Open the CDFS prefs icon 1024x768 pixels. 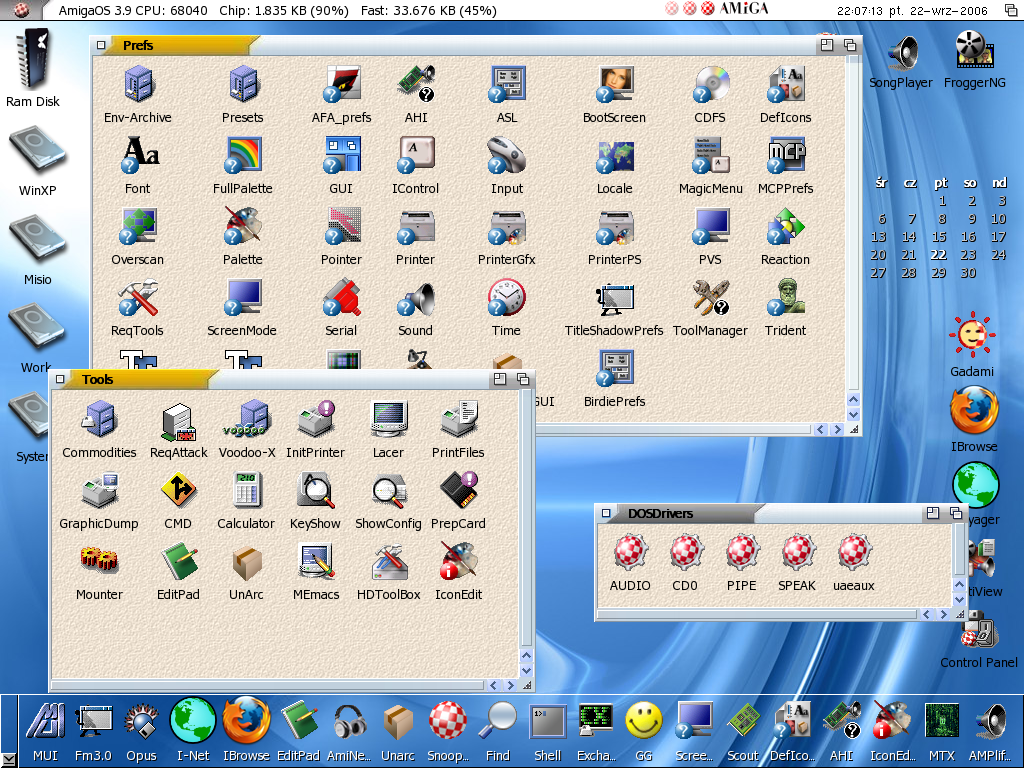710,84
